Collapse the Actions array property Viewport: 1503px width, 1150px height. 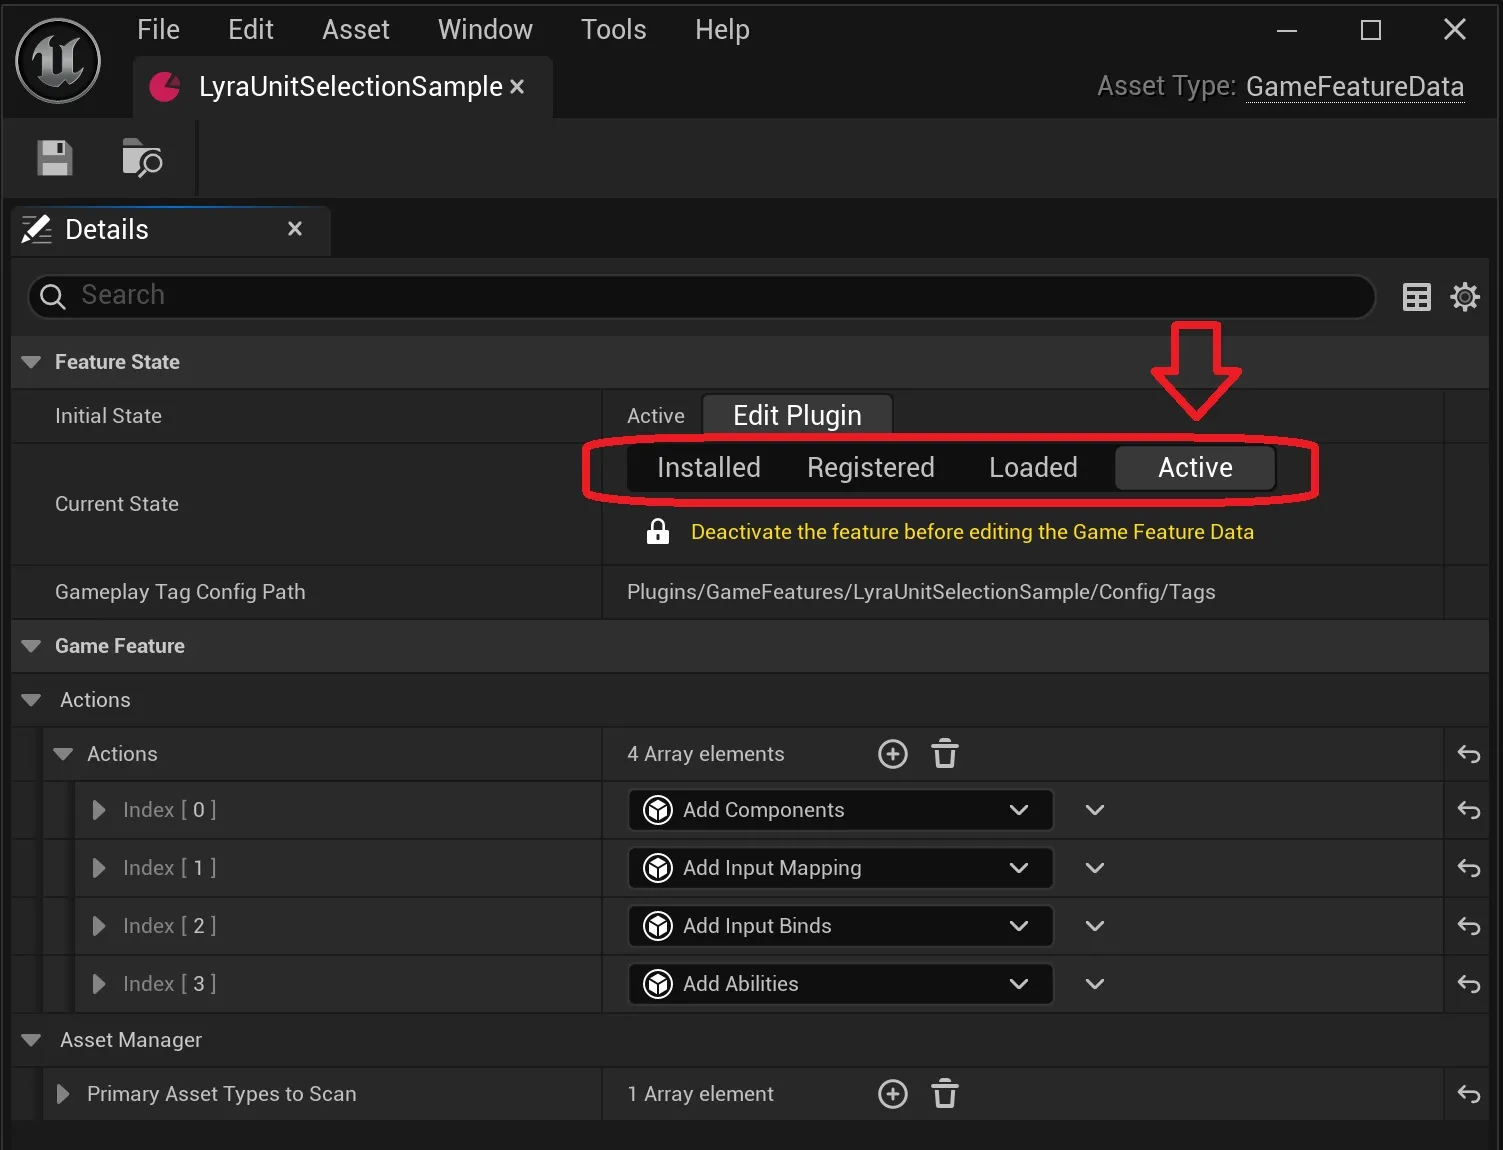coord(63,754)
